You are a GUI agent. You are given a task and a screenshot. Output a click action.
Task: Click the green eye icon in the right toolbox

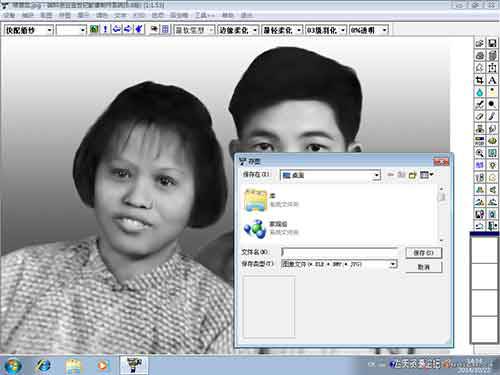coord(492,141)
